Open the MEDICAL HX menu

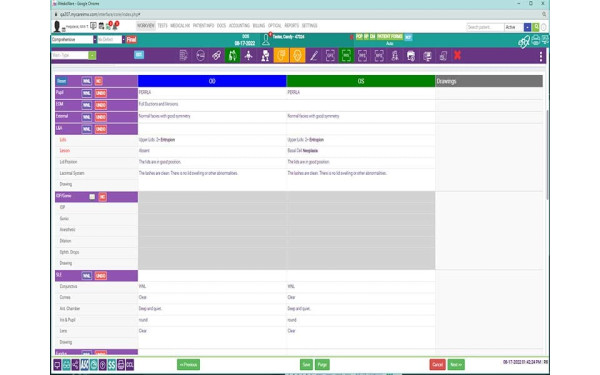pyautogui.click(x=180, y=26)
